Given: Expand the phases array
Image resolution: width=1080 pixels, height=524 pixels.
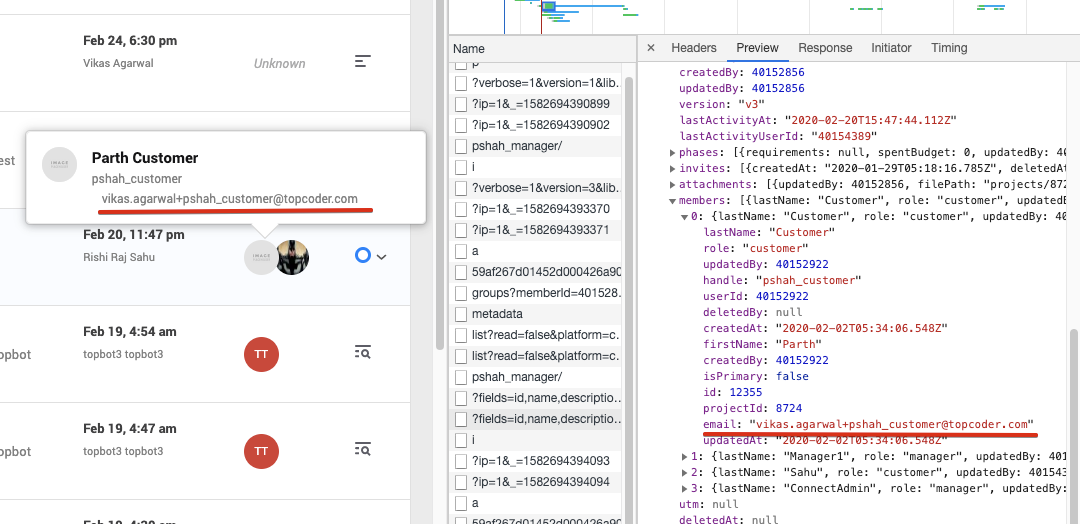Looking at the screenshot, I should pos(673,152).
